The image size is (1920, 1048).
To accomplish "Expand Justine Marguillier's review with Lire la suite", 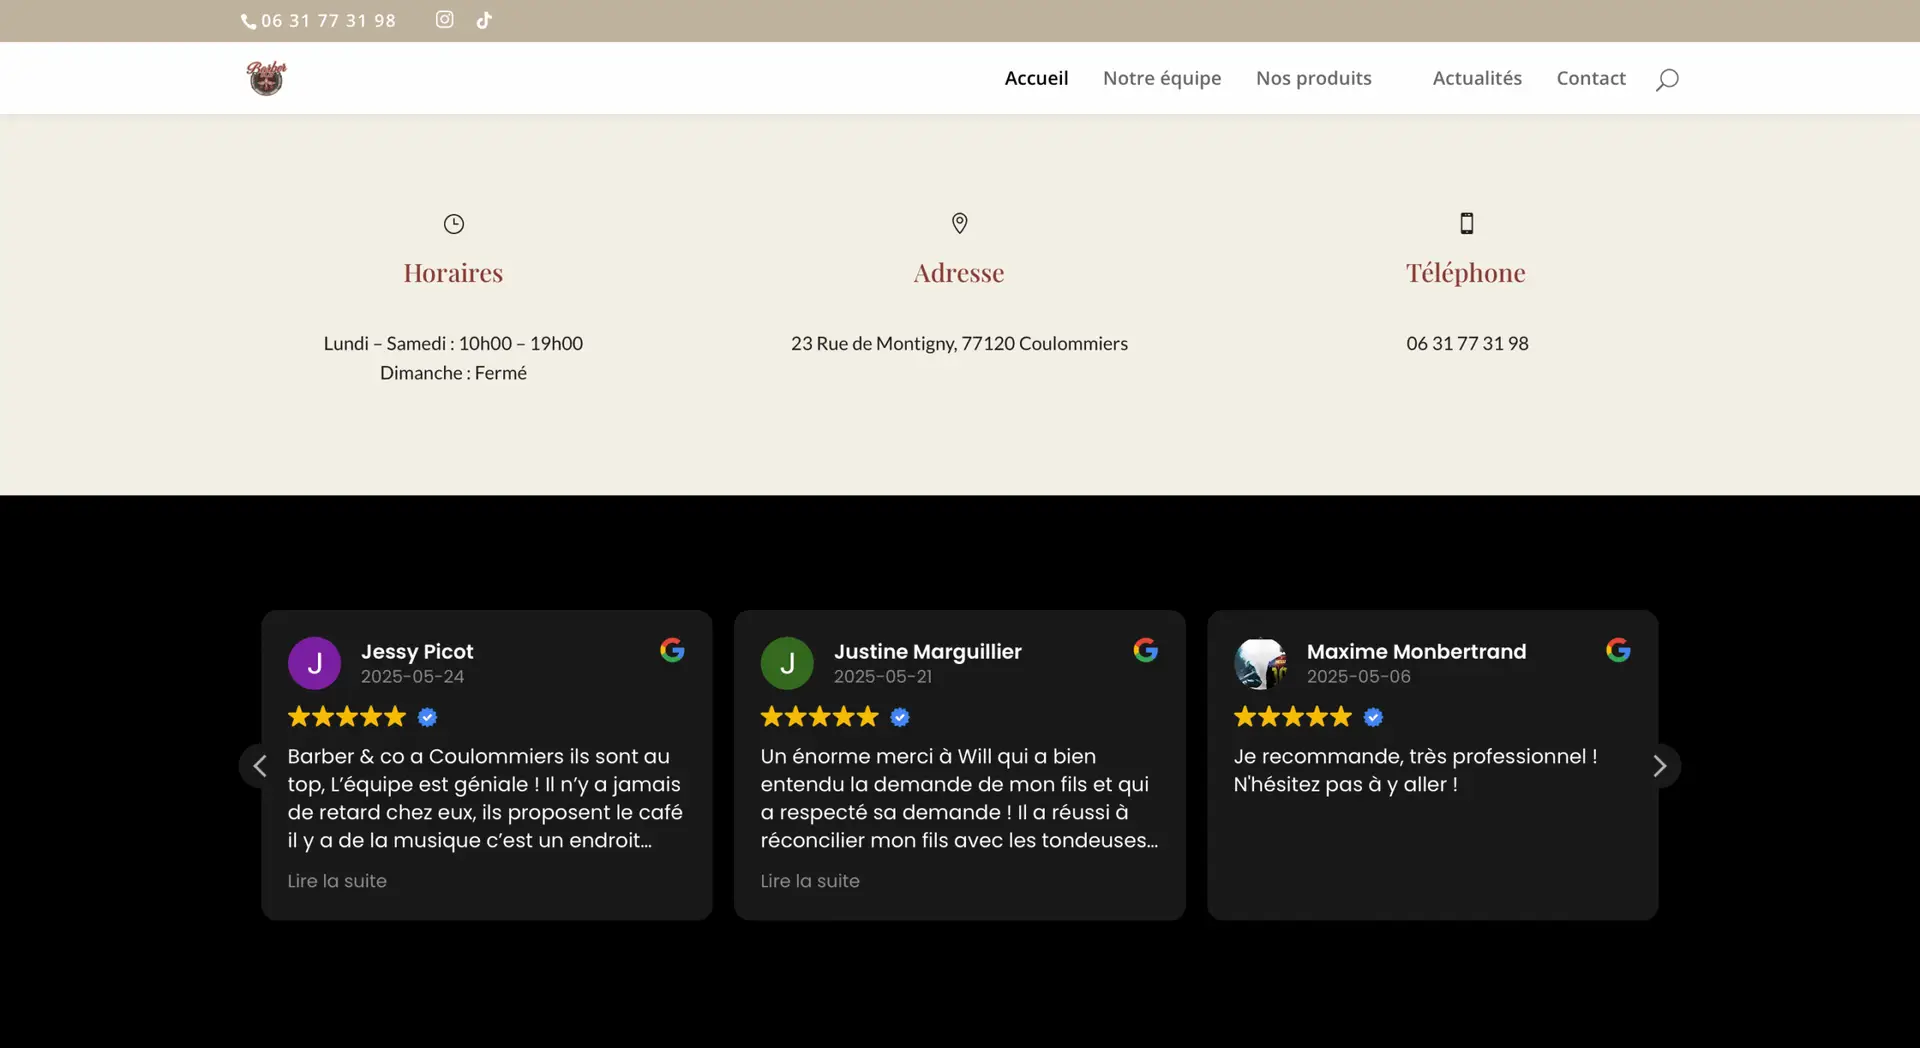I will [x=810, y=881].
